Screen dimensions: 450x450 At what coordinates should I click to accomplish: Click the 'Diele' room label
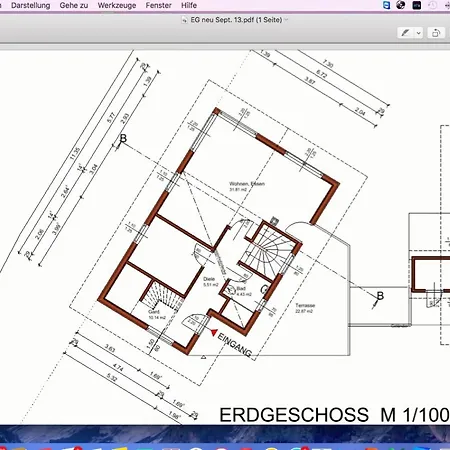pyautogui.click(x=209, y=279)
